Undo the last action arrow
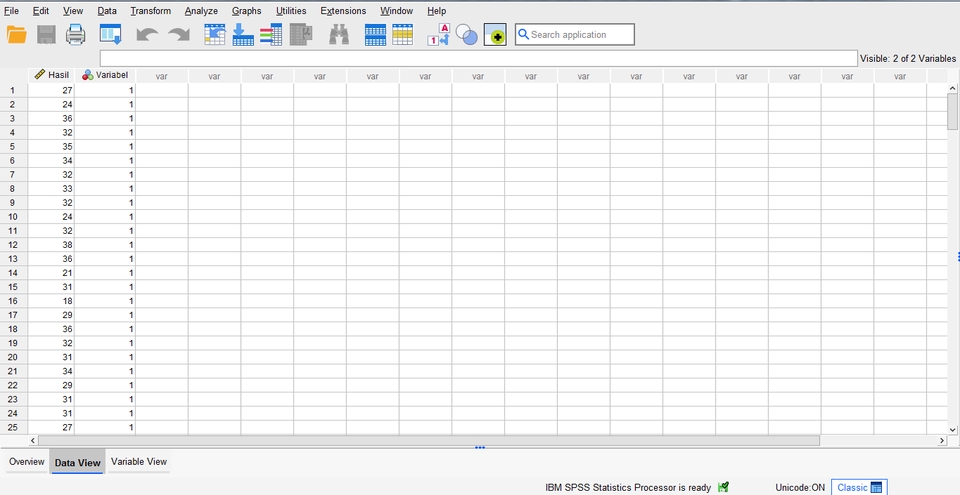Image resolution: width=960 pixels, height=495 pixels. pyautogui.click(x=147, y=34)
